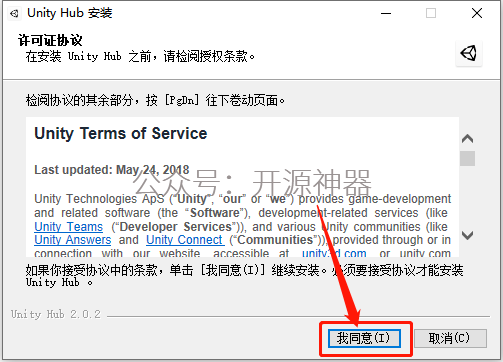Open the Unity Connect link
The image size is (503, 362).
tap(184, 240)
